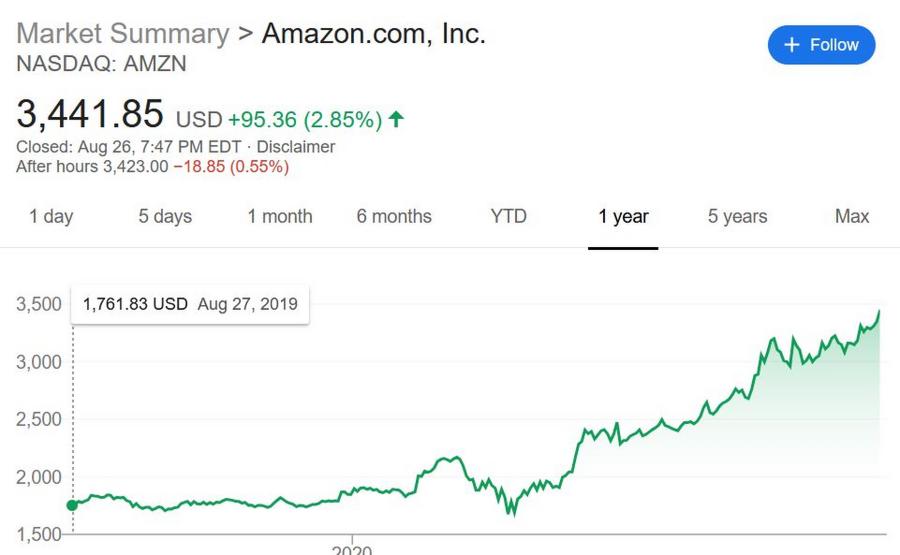900x555 pixels.
Task: Click the 3,441.85 current price
Action: pos(90,114)
